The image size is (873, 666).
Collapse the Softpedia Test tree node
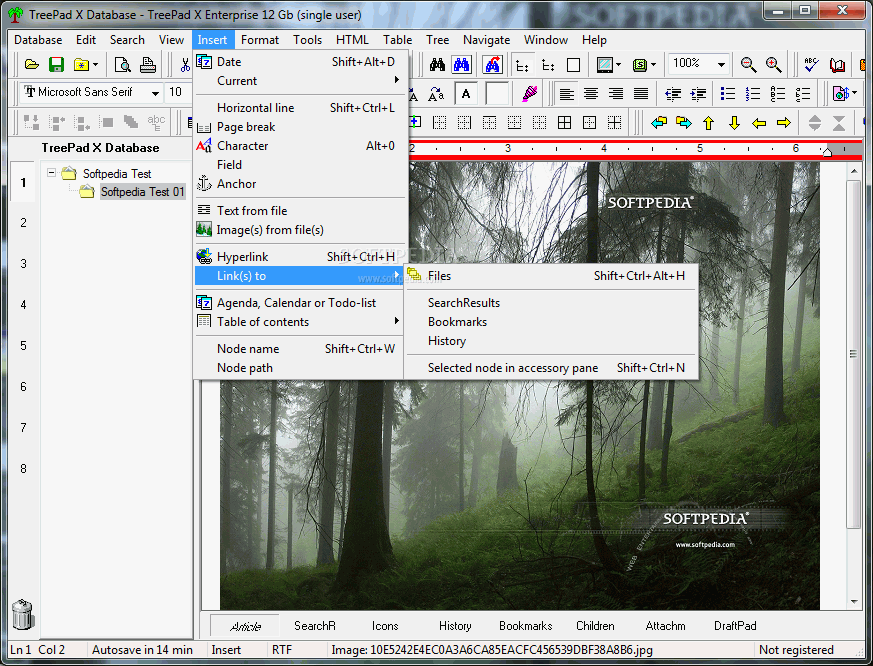click(x=52, y=173)
